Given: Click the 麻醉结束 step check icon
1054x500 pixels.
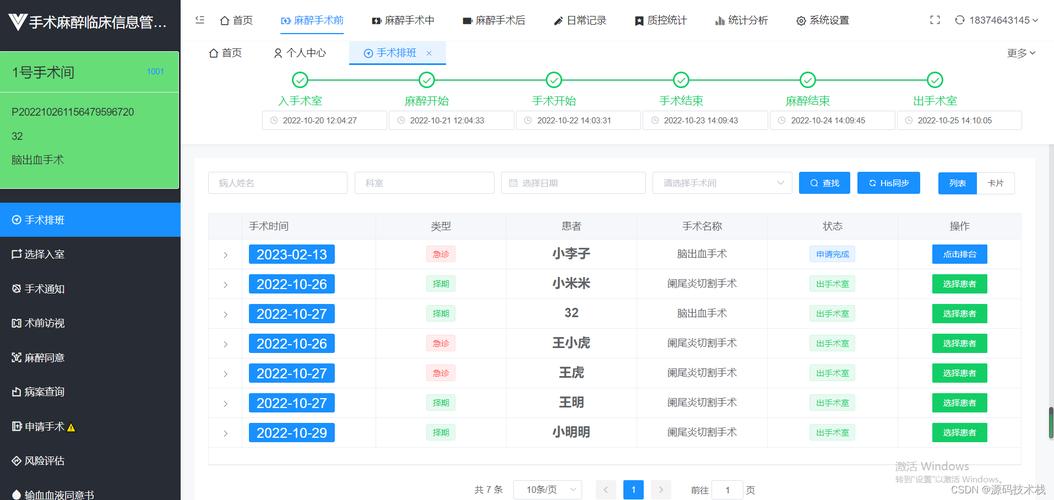Looking at the screenshot, I should click(x=808, y=80).
